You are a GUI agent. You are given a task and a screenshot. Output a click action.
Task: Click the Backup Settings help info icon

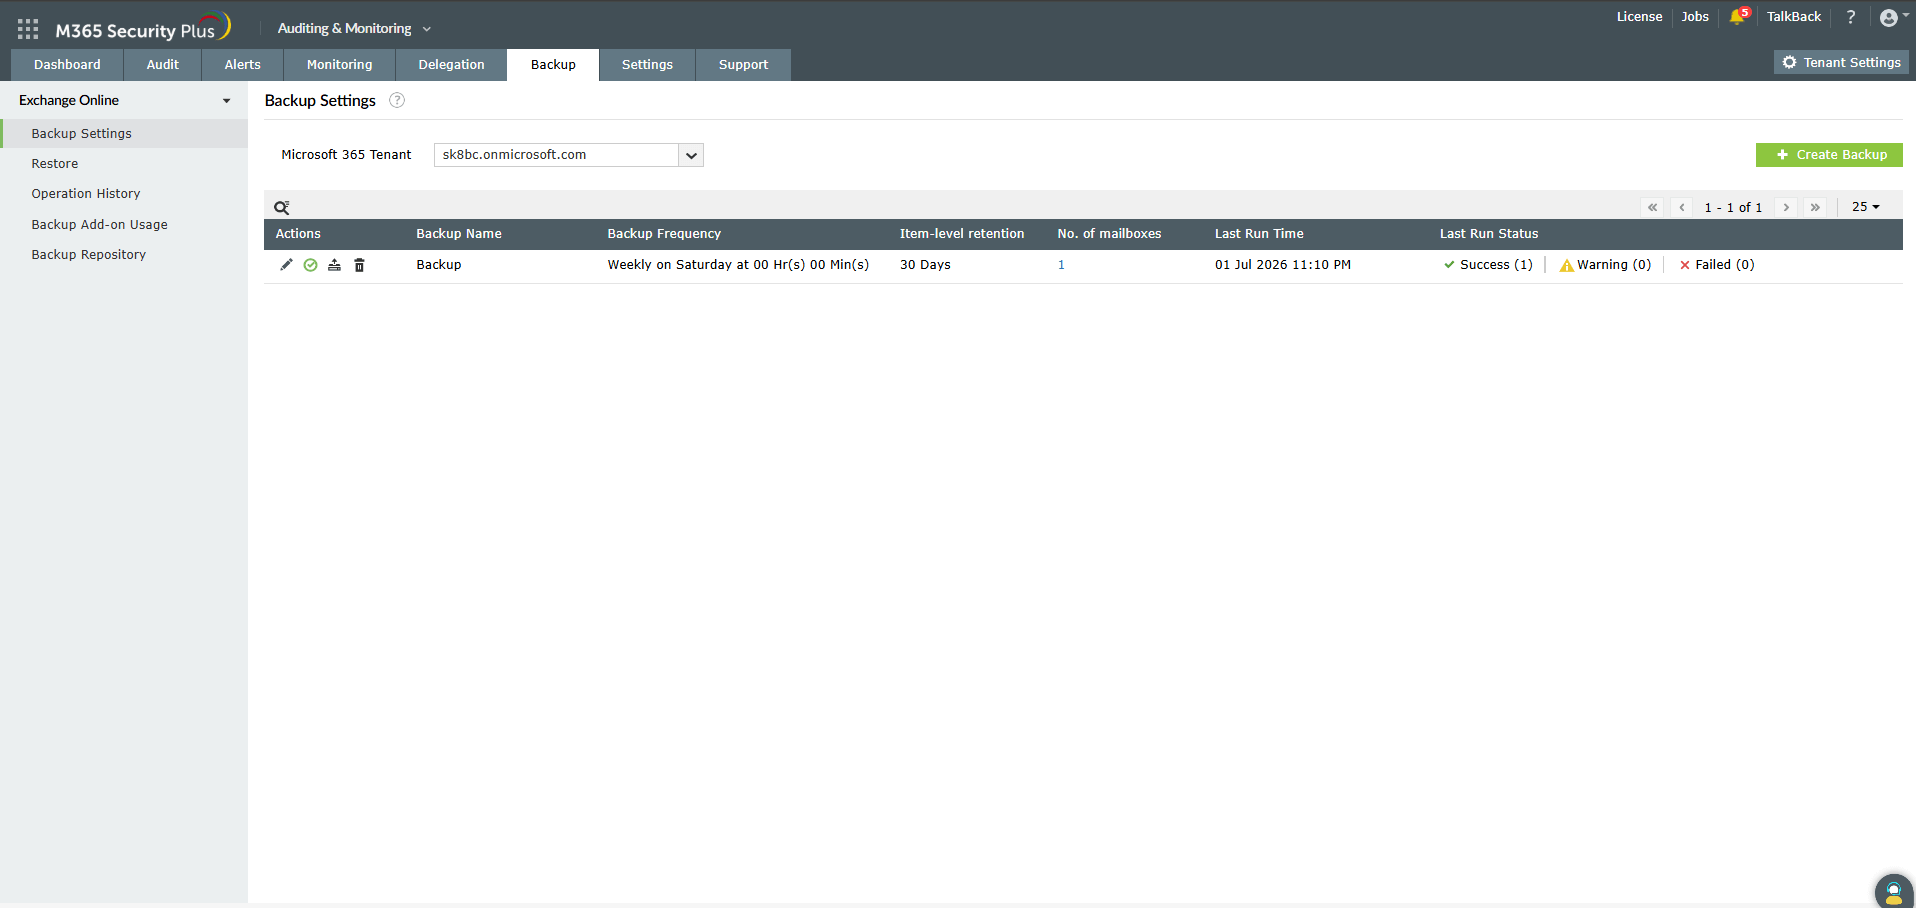coord(397,100)
